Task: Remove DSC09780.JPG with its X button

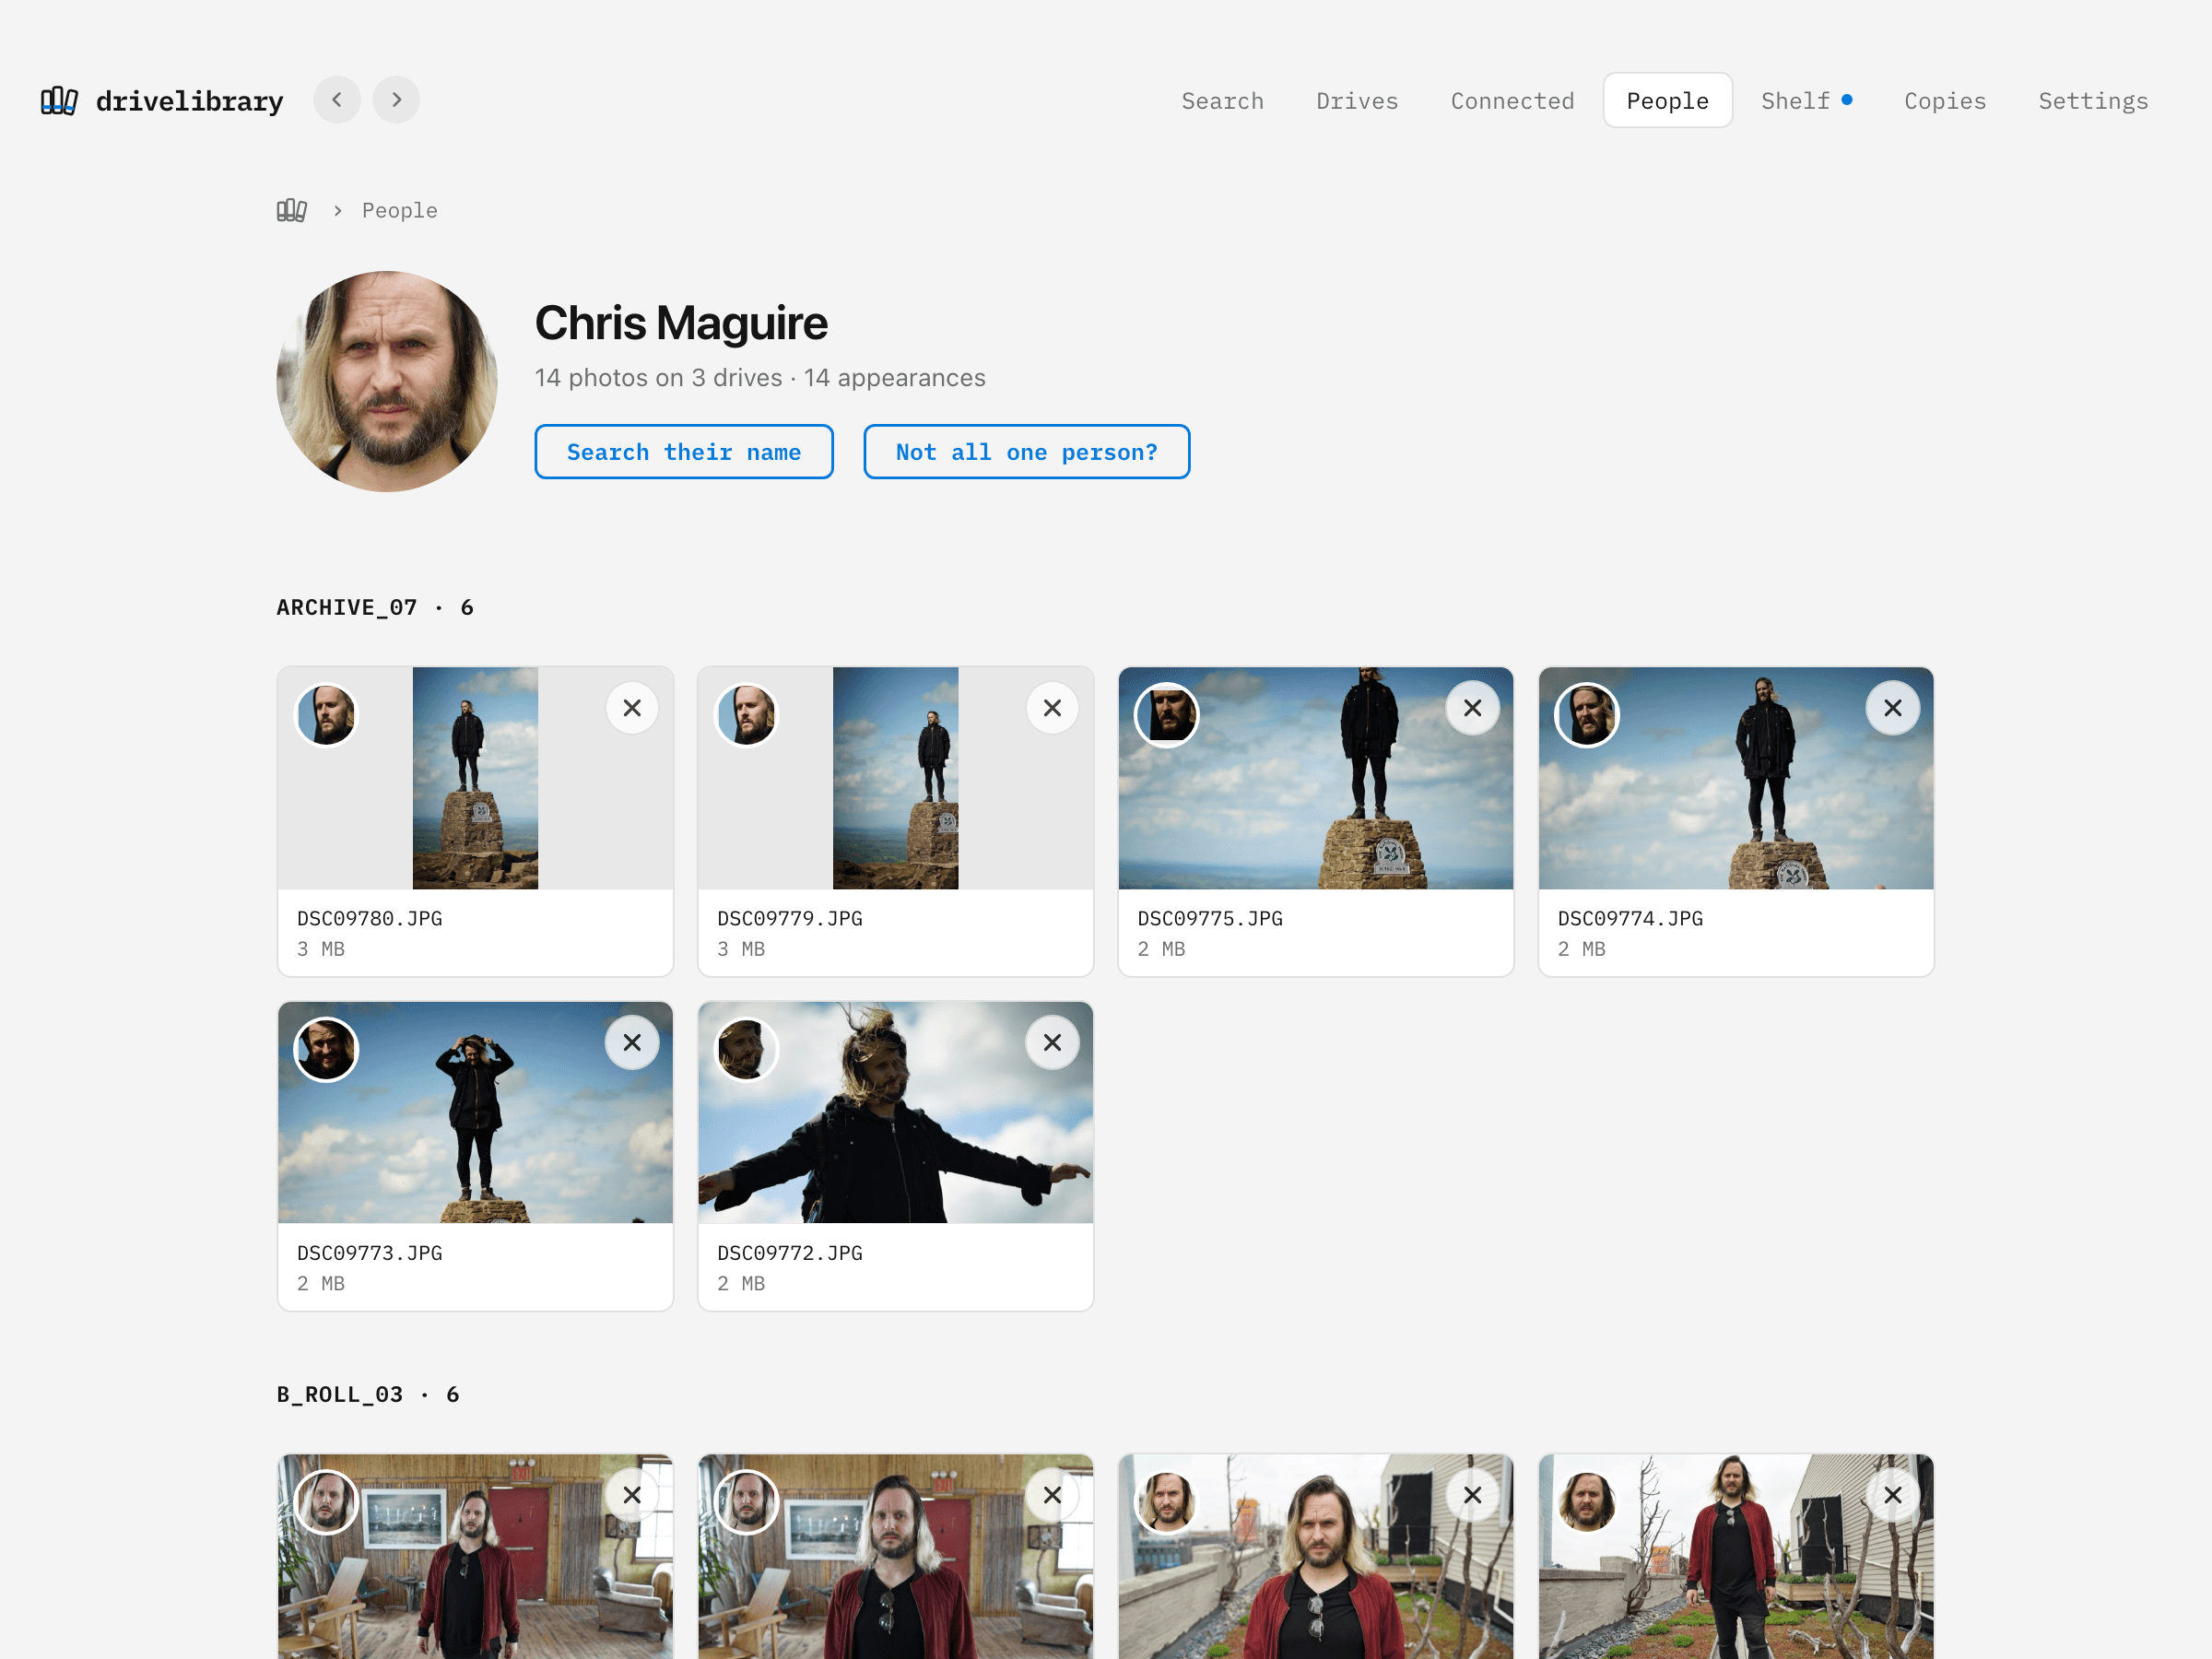Action: coord(632,709)
